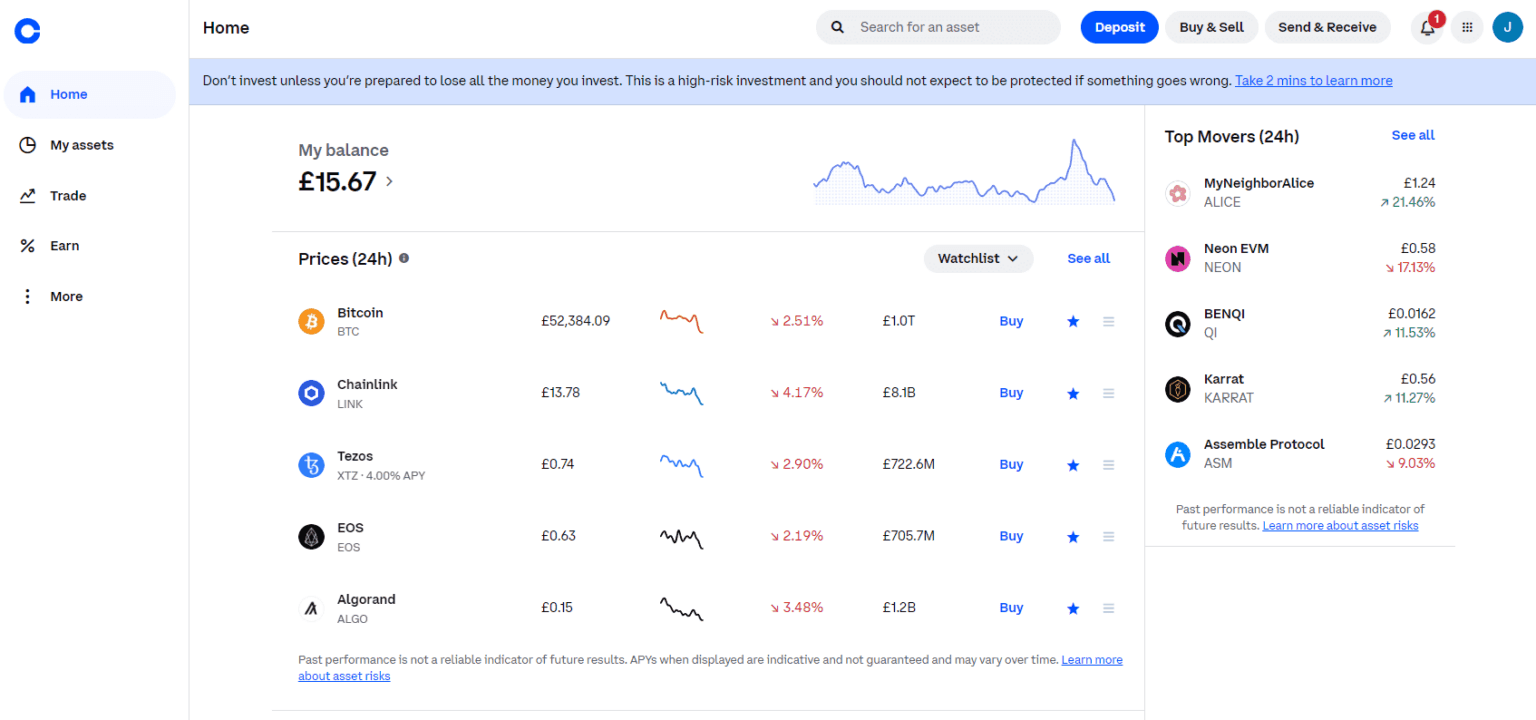Open Take 2 mins to learn more link

(1313, 81)
